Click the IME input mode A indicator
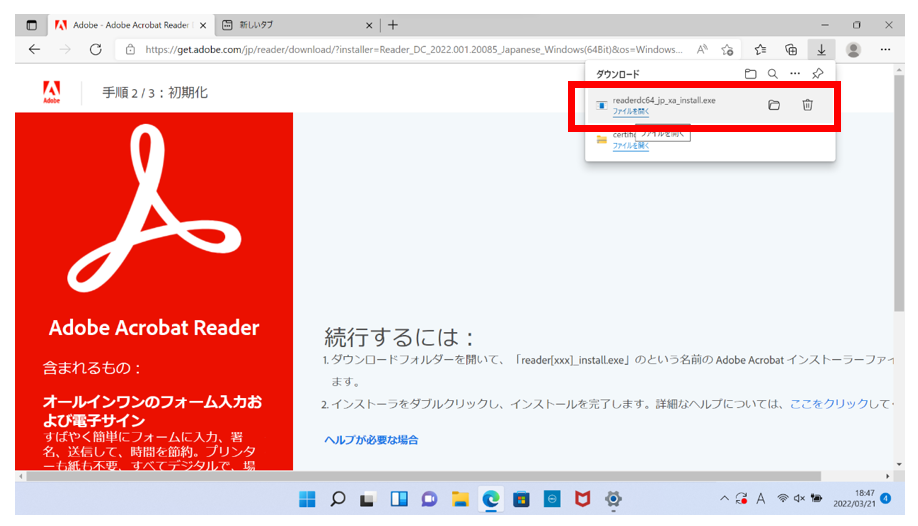The image size is (918, 526). [761, 498]
